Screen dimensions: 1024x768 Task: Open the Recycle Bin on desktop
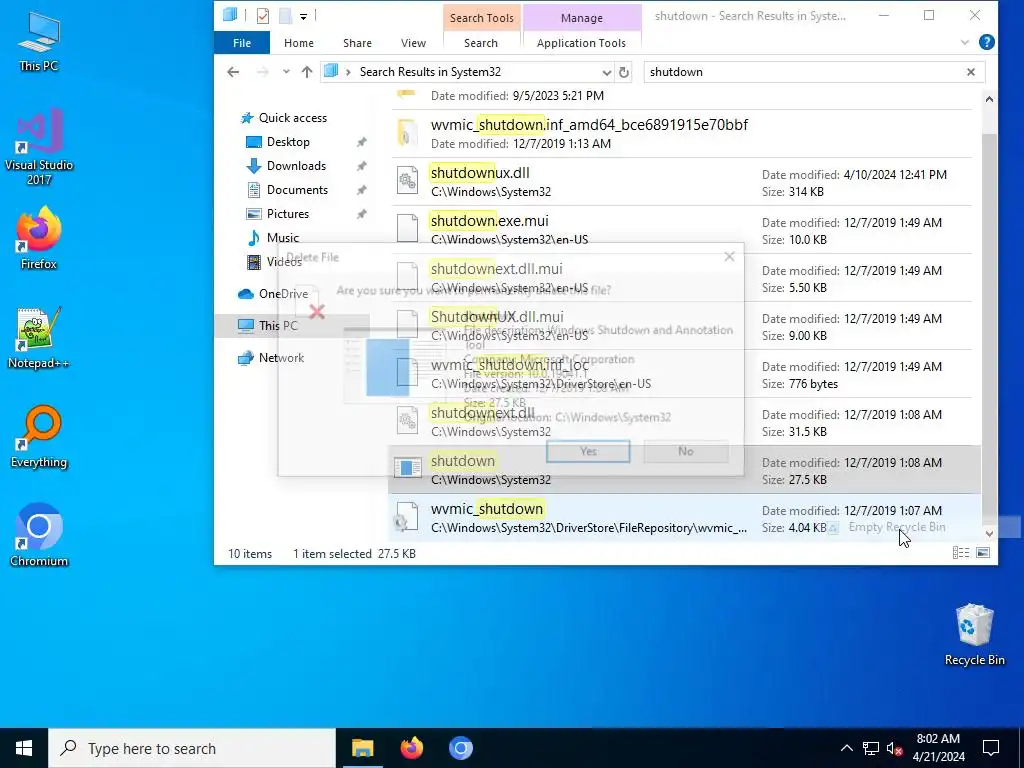coord(974,635)
